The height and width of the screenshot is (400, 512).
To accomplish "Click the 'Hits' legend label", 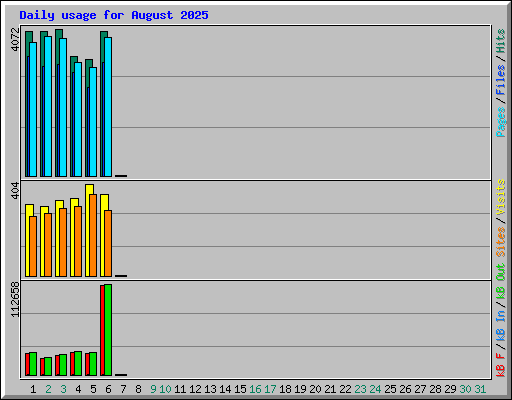I will (x=500, y=41).
